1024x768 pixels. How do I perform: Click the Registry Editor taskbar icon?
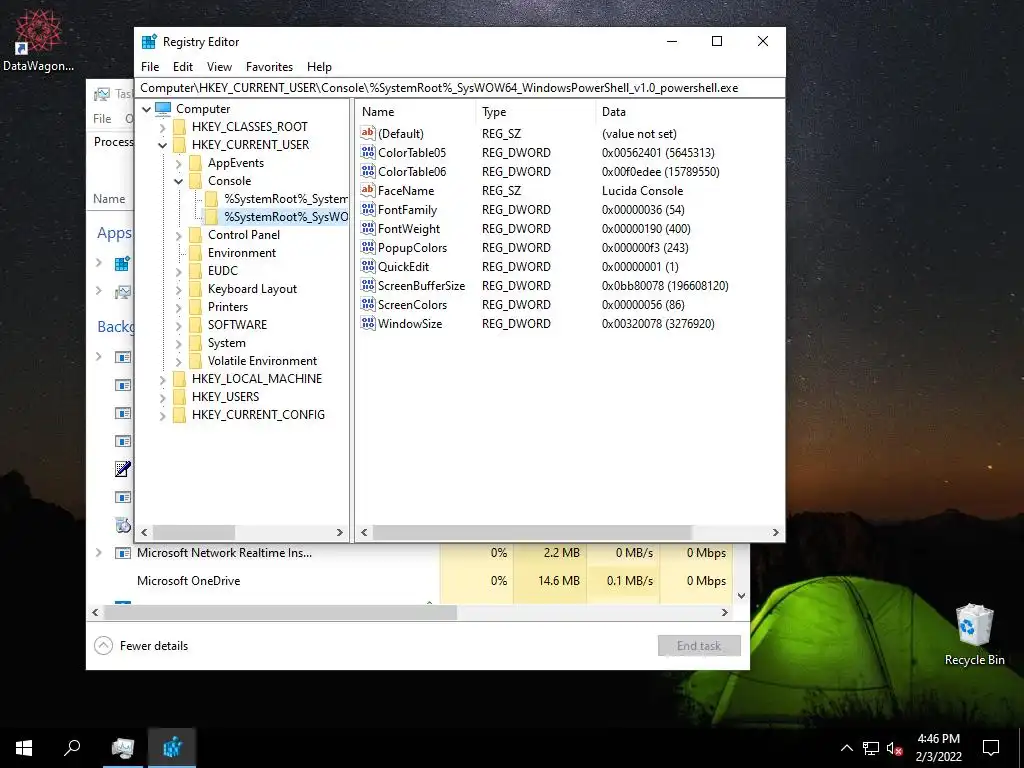[x=172, y=747]
